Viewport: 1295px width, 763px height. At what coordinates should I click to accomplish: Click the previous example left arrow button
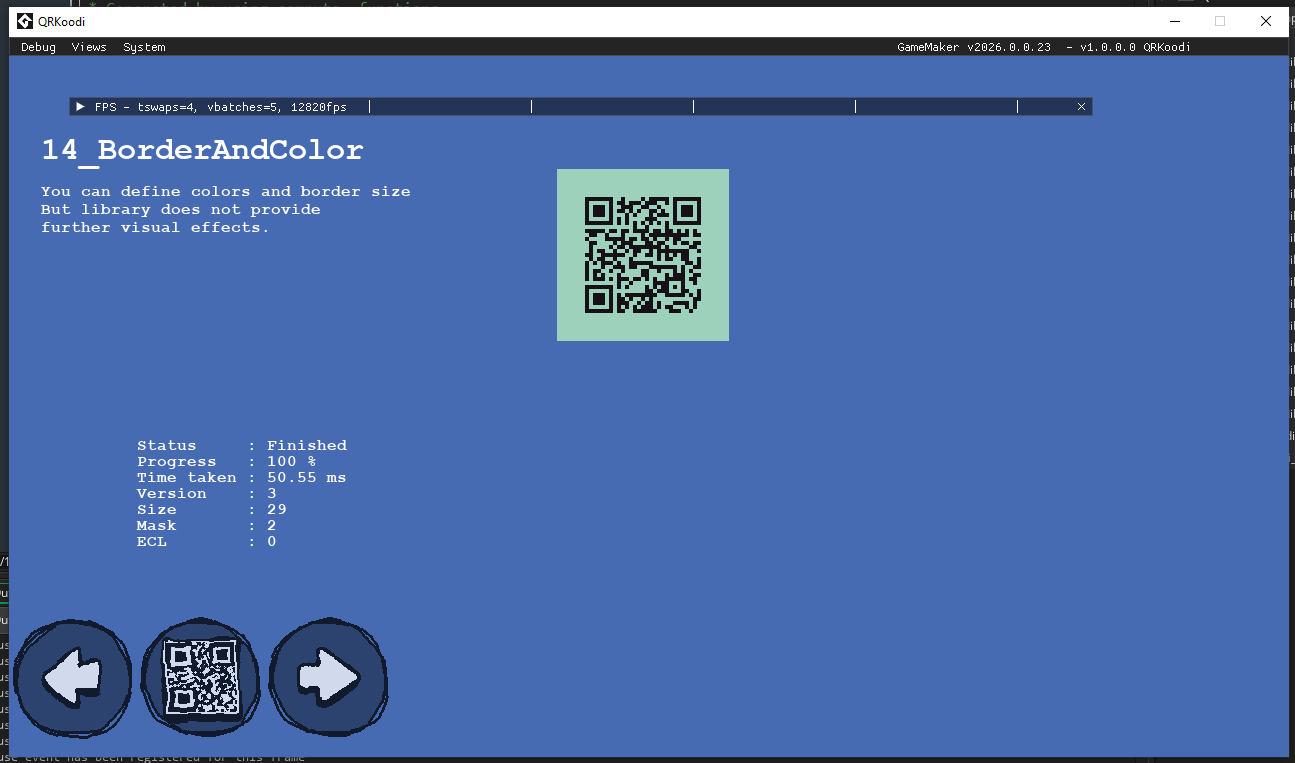pos(73,678)
